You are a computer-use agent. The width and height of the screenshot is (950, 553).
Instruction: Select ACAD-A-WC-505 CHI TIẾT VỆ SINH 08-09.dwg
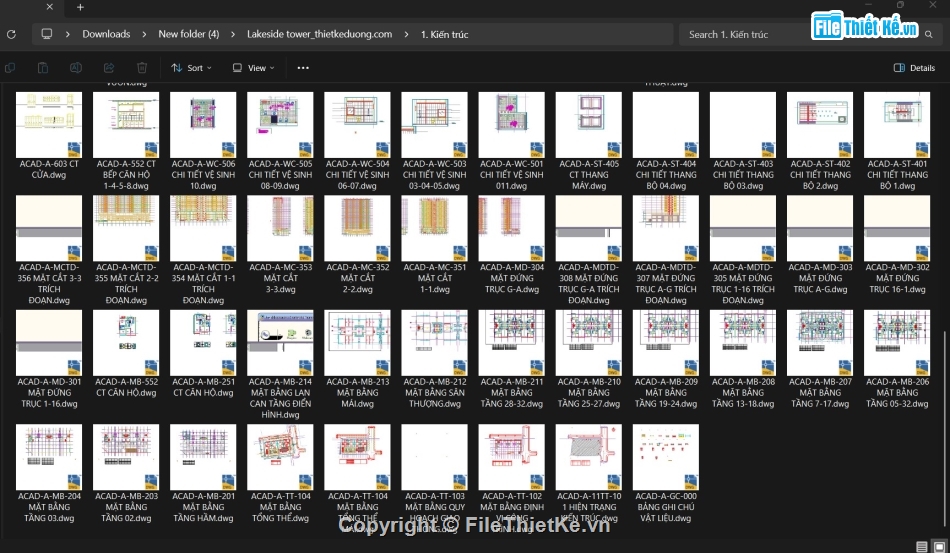click(280, 141)
